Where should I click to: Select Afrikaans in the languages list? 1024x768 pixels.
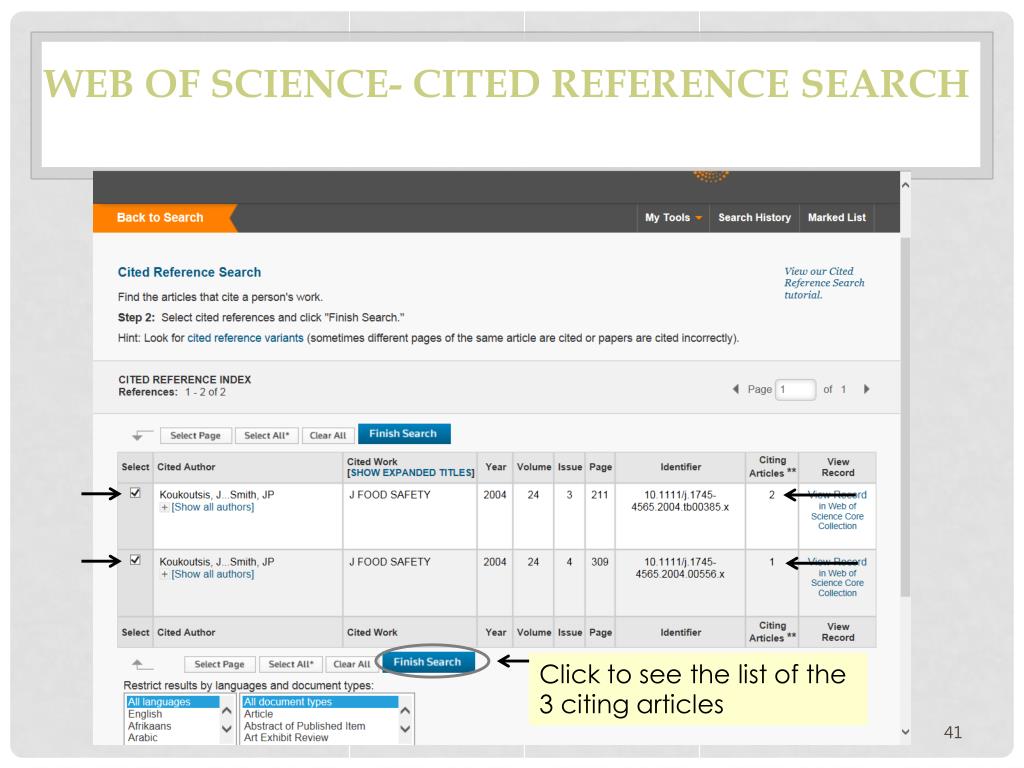point(172,726)
